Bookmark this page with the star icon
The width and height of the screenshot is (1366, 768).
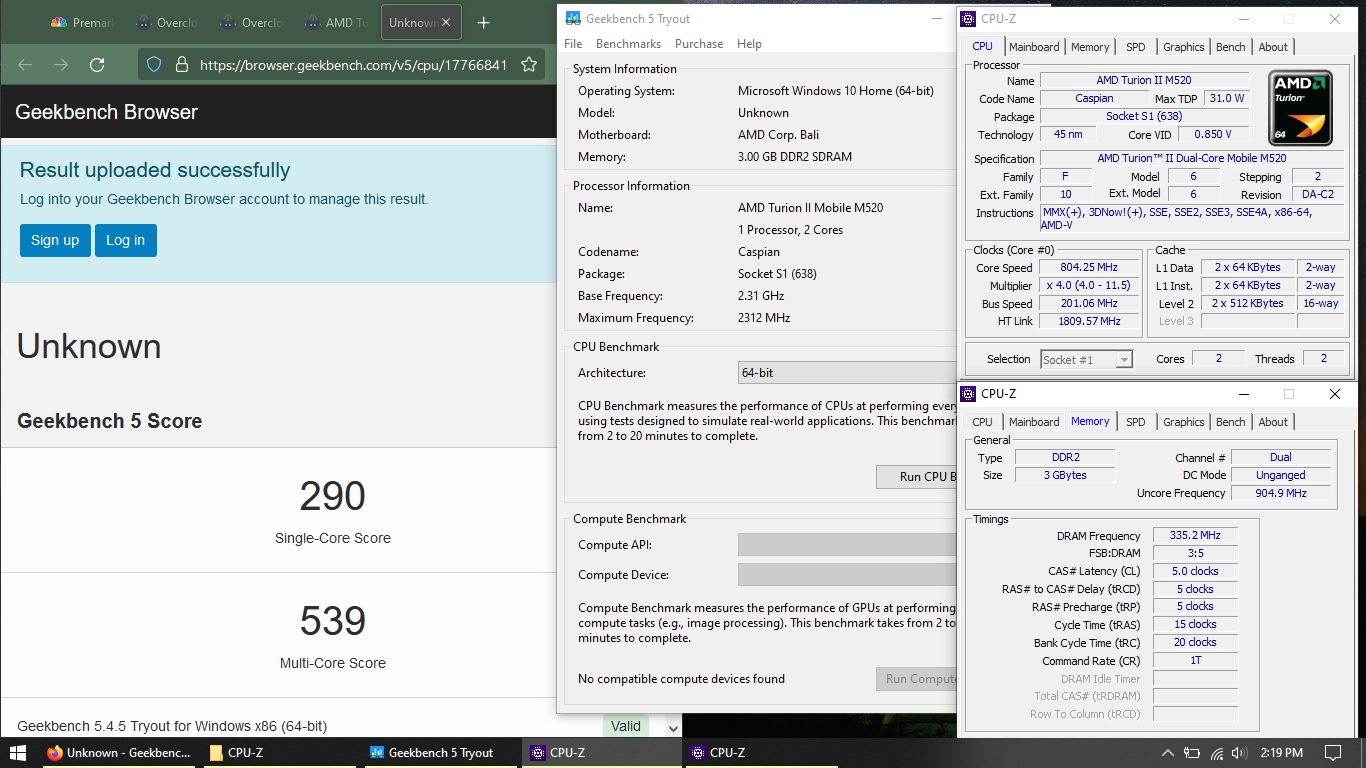(529, 65)
